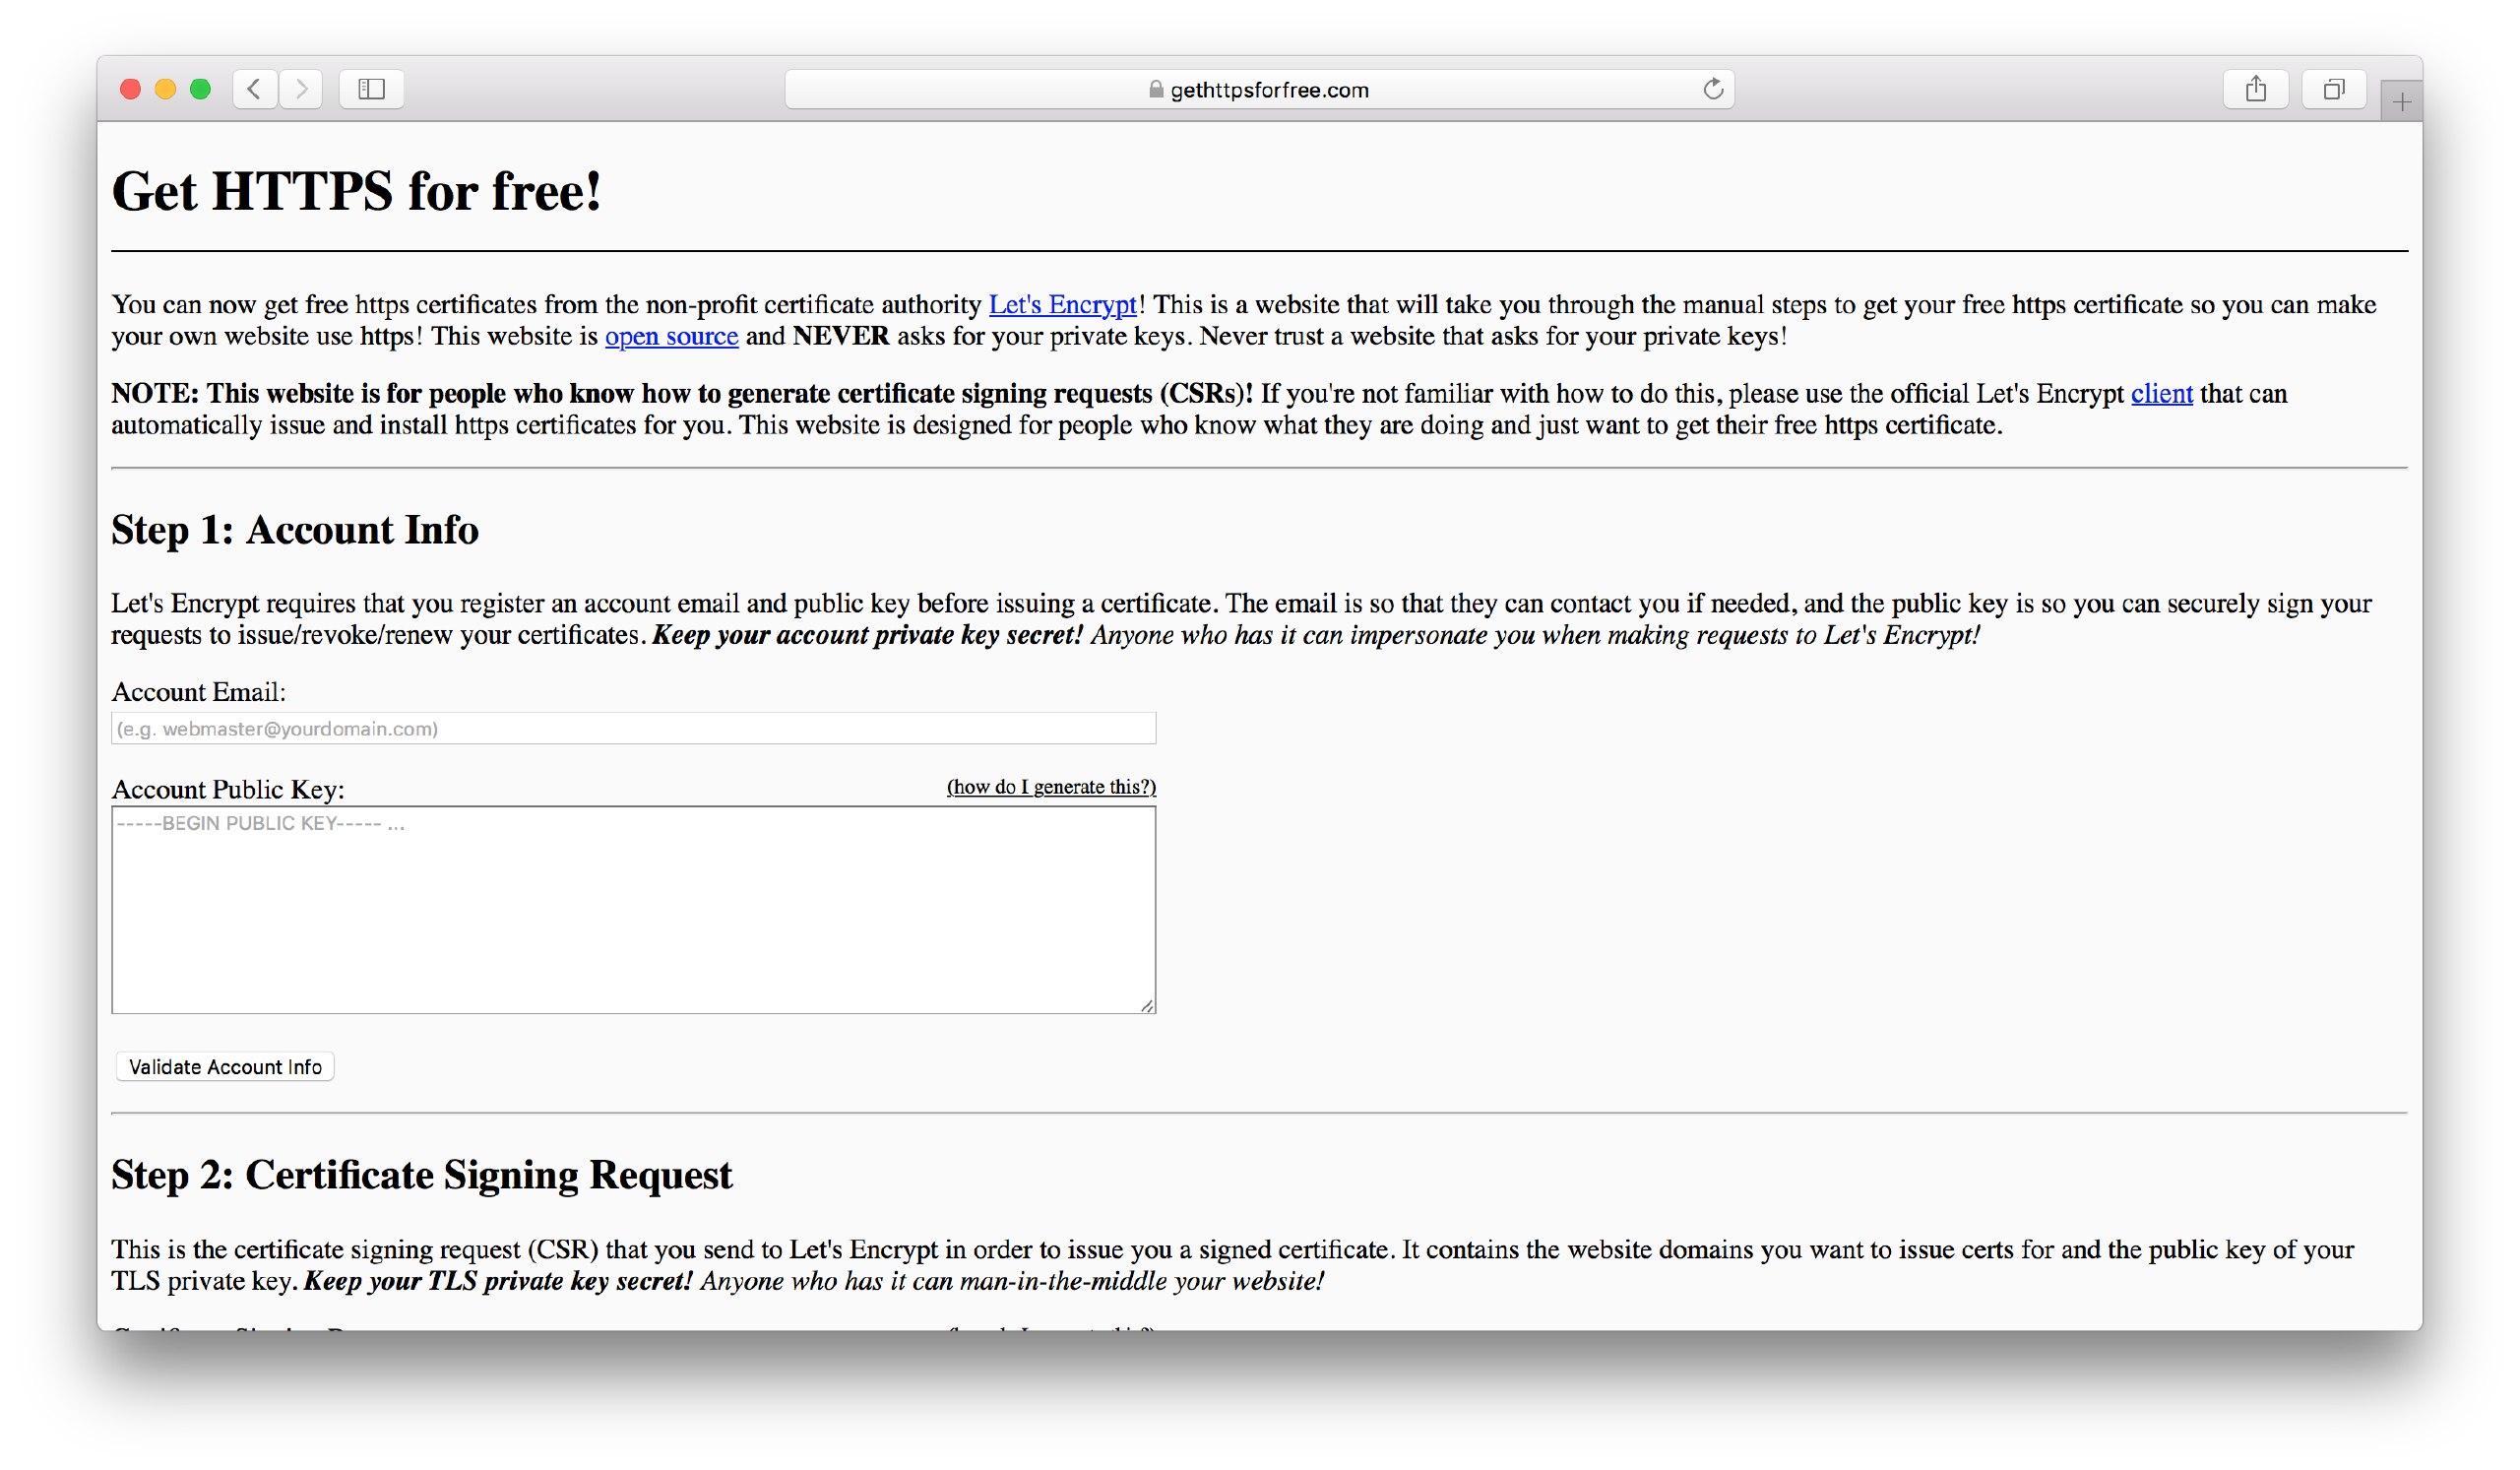Open the Share menu icon

(x=2255, y=89)
